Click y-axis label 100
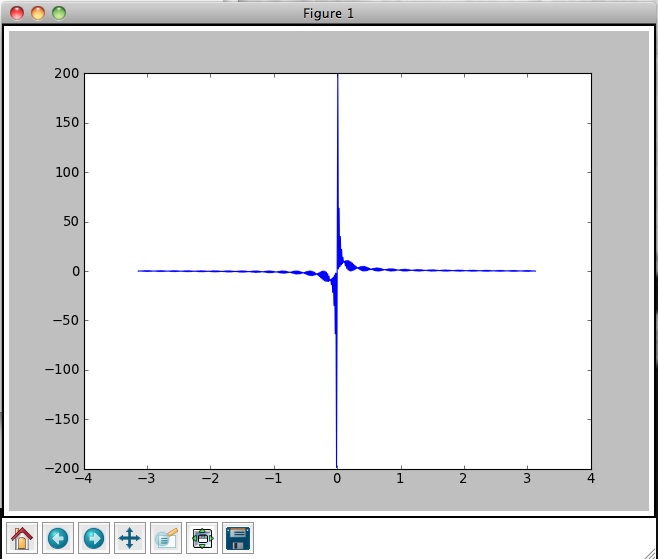The width and height of the screenshot is (658, 559). (67, 172)
